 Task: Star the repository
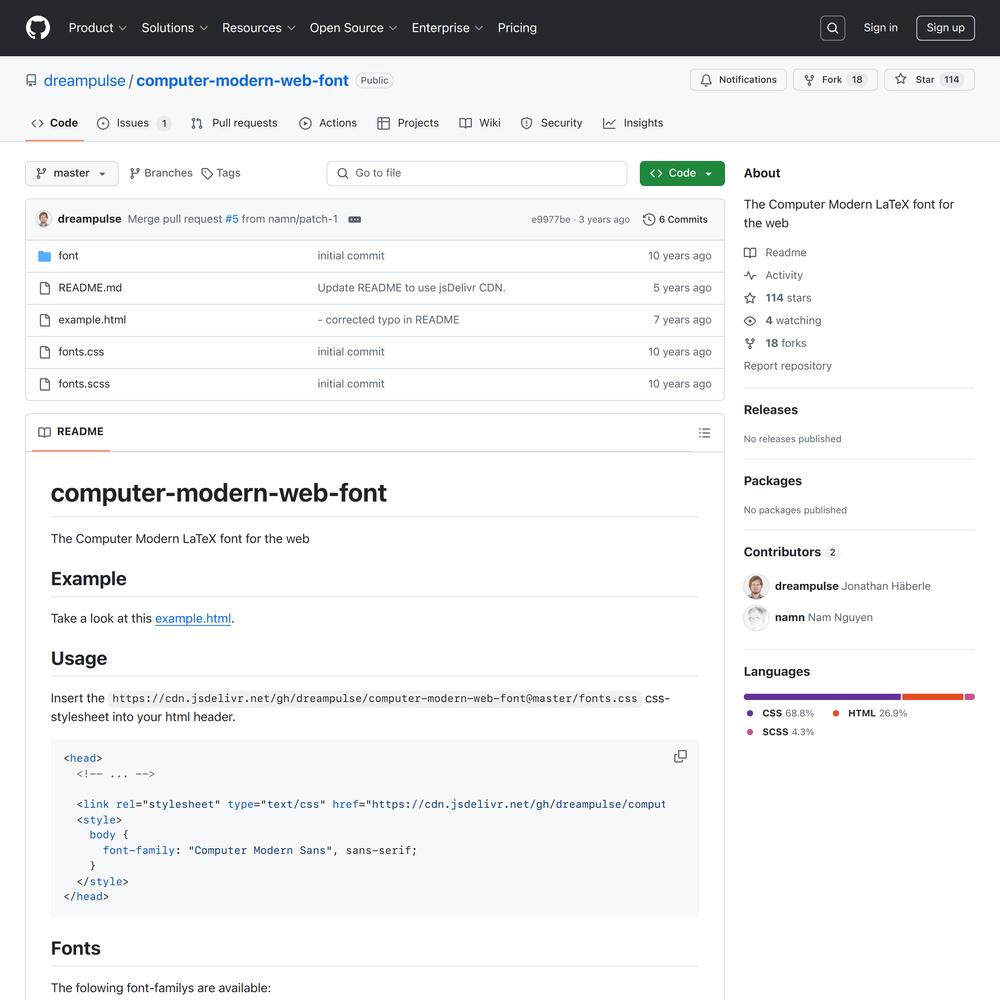pos(929,80)
